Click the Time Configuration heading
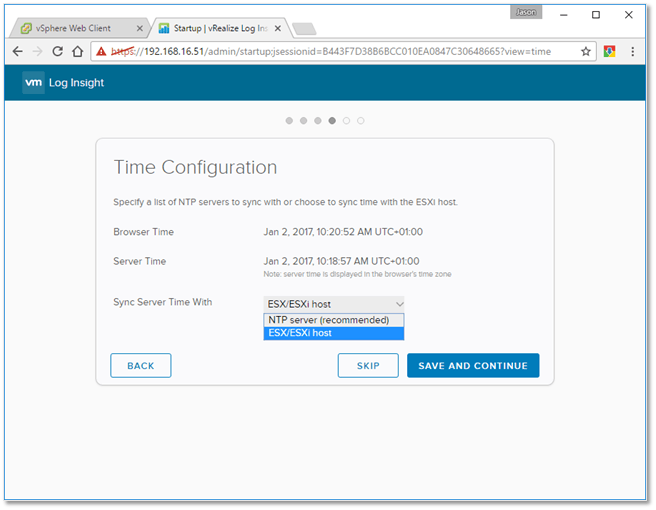The image size is (656, 510). [x=195, y=167]
